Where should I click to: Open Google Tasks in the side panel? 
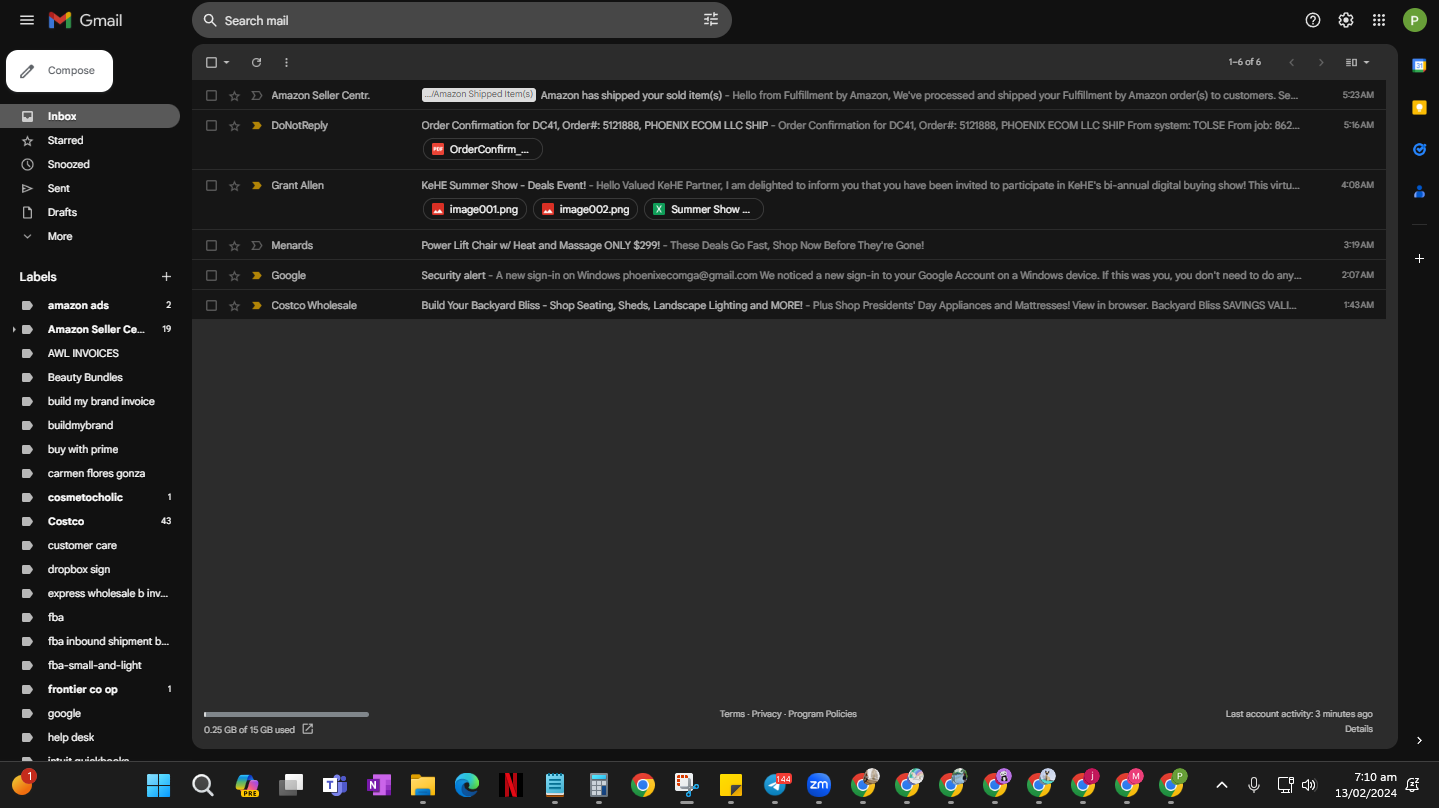tap(1419, 149)
